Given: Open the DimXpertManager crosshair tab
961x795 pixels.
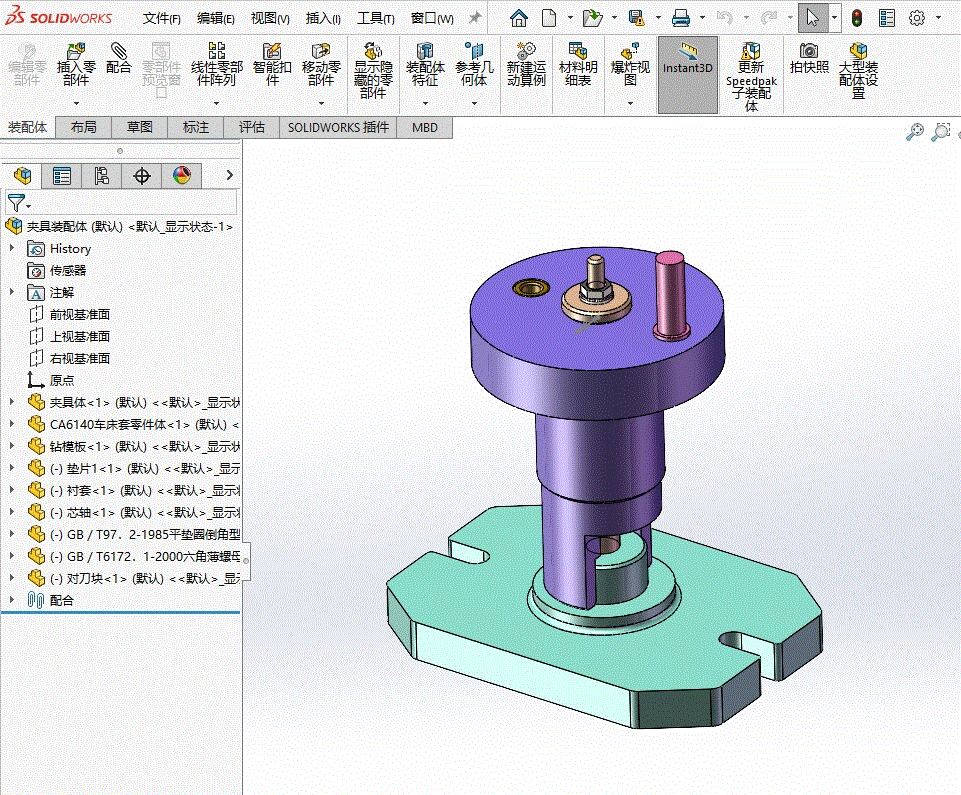Looking at the screenshot, I should [142, 176].
